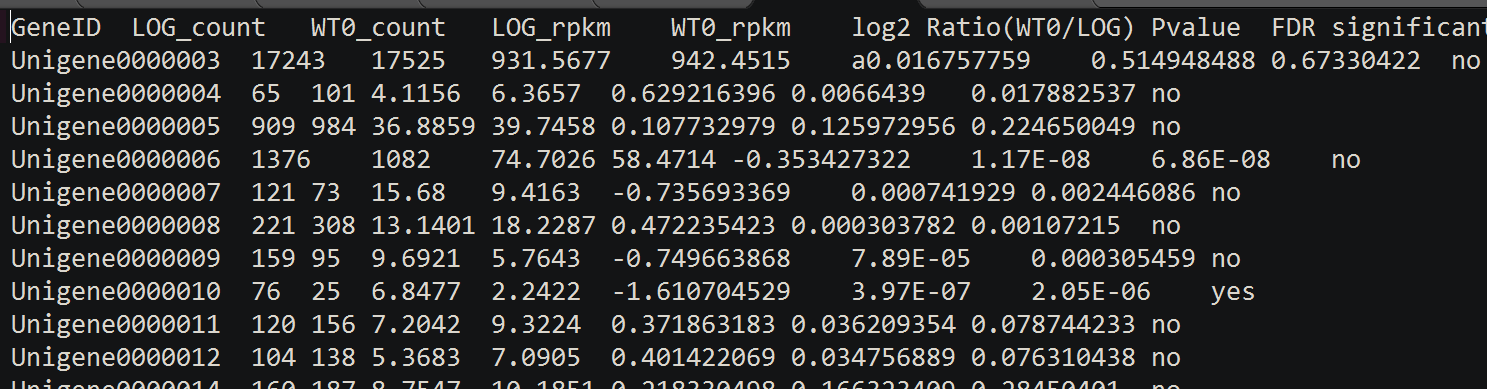The image size is (1487, 389).
Task: Click value 17243 in Unigene0000003 row
Action: coord(289,60)
